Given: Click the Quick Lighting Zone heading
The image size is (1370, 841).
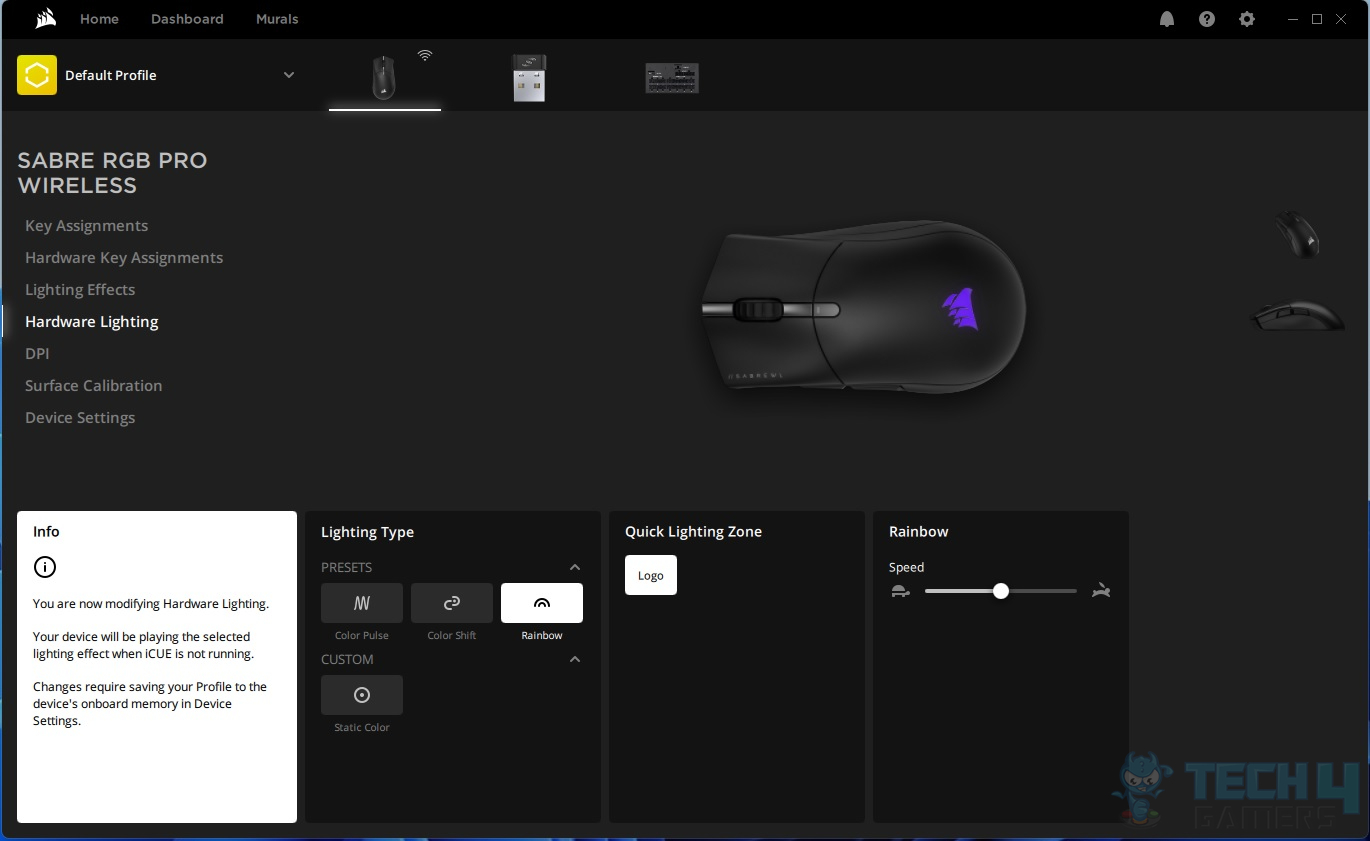Looking at the screenshot, I should point(693,532).
